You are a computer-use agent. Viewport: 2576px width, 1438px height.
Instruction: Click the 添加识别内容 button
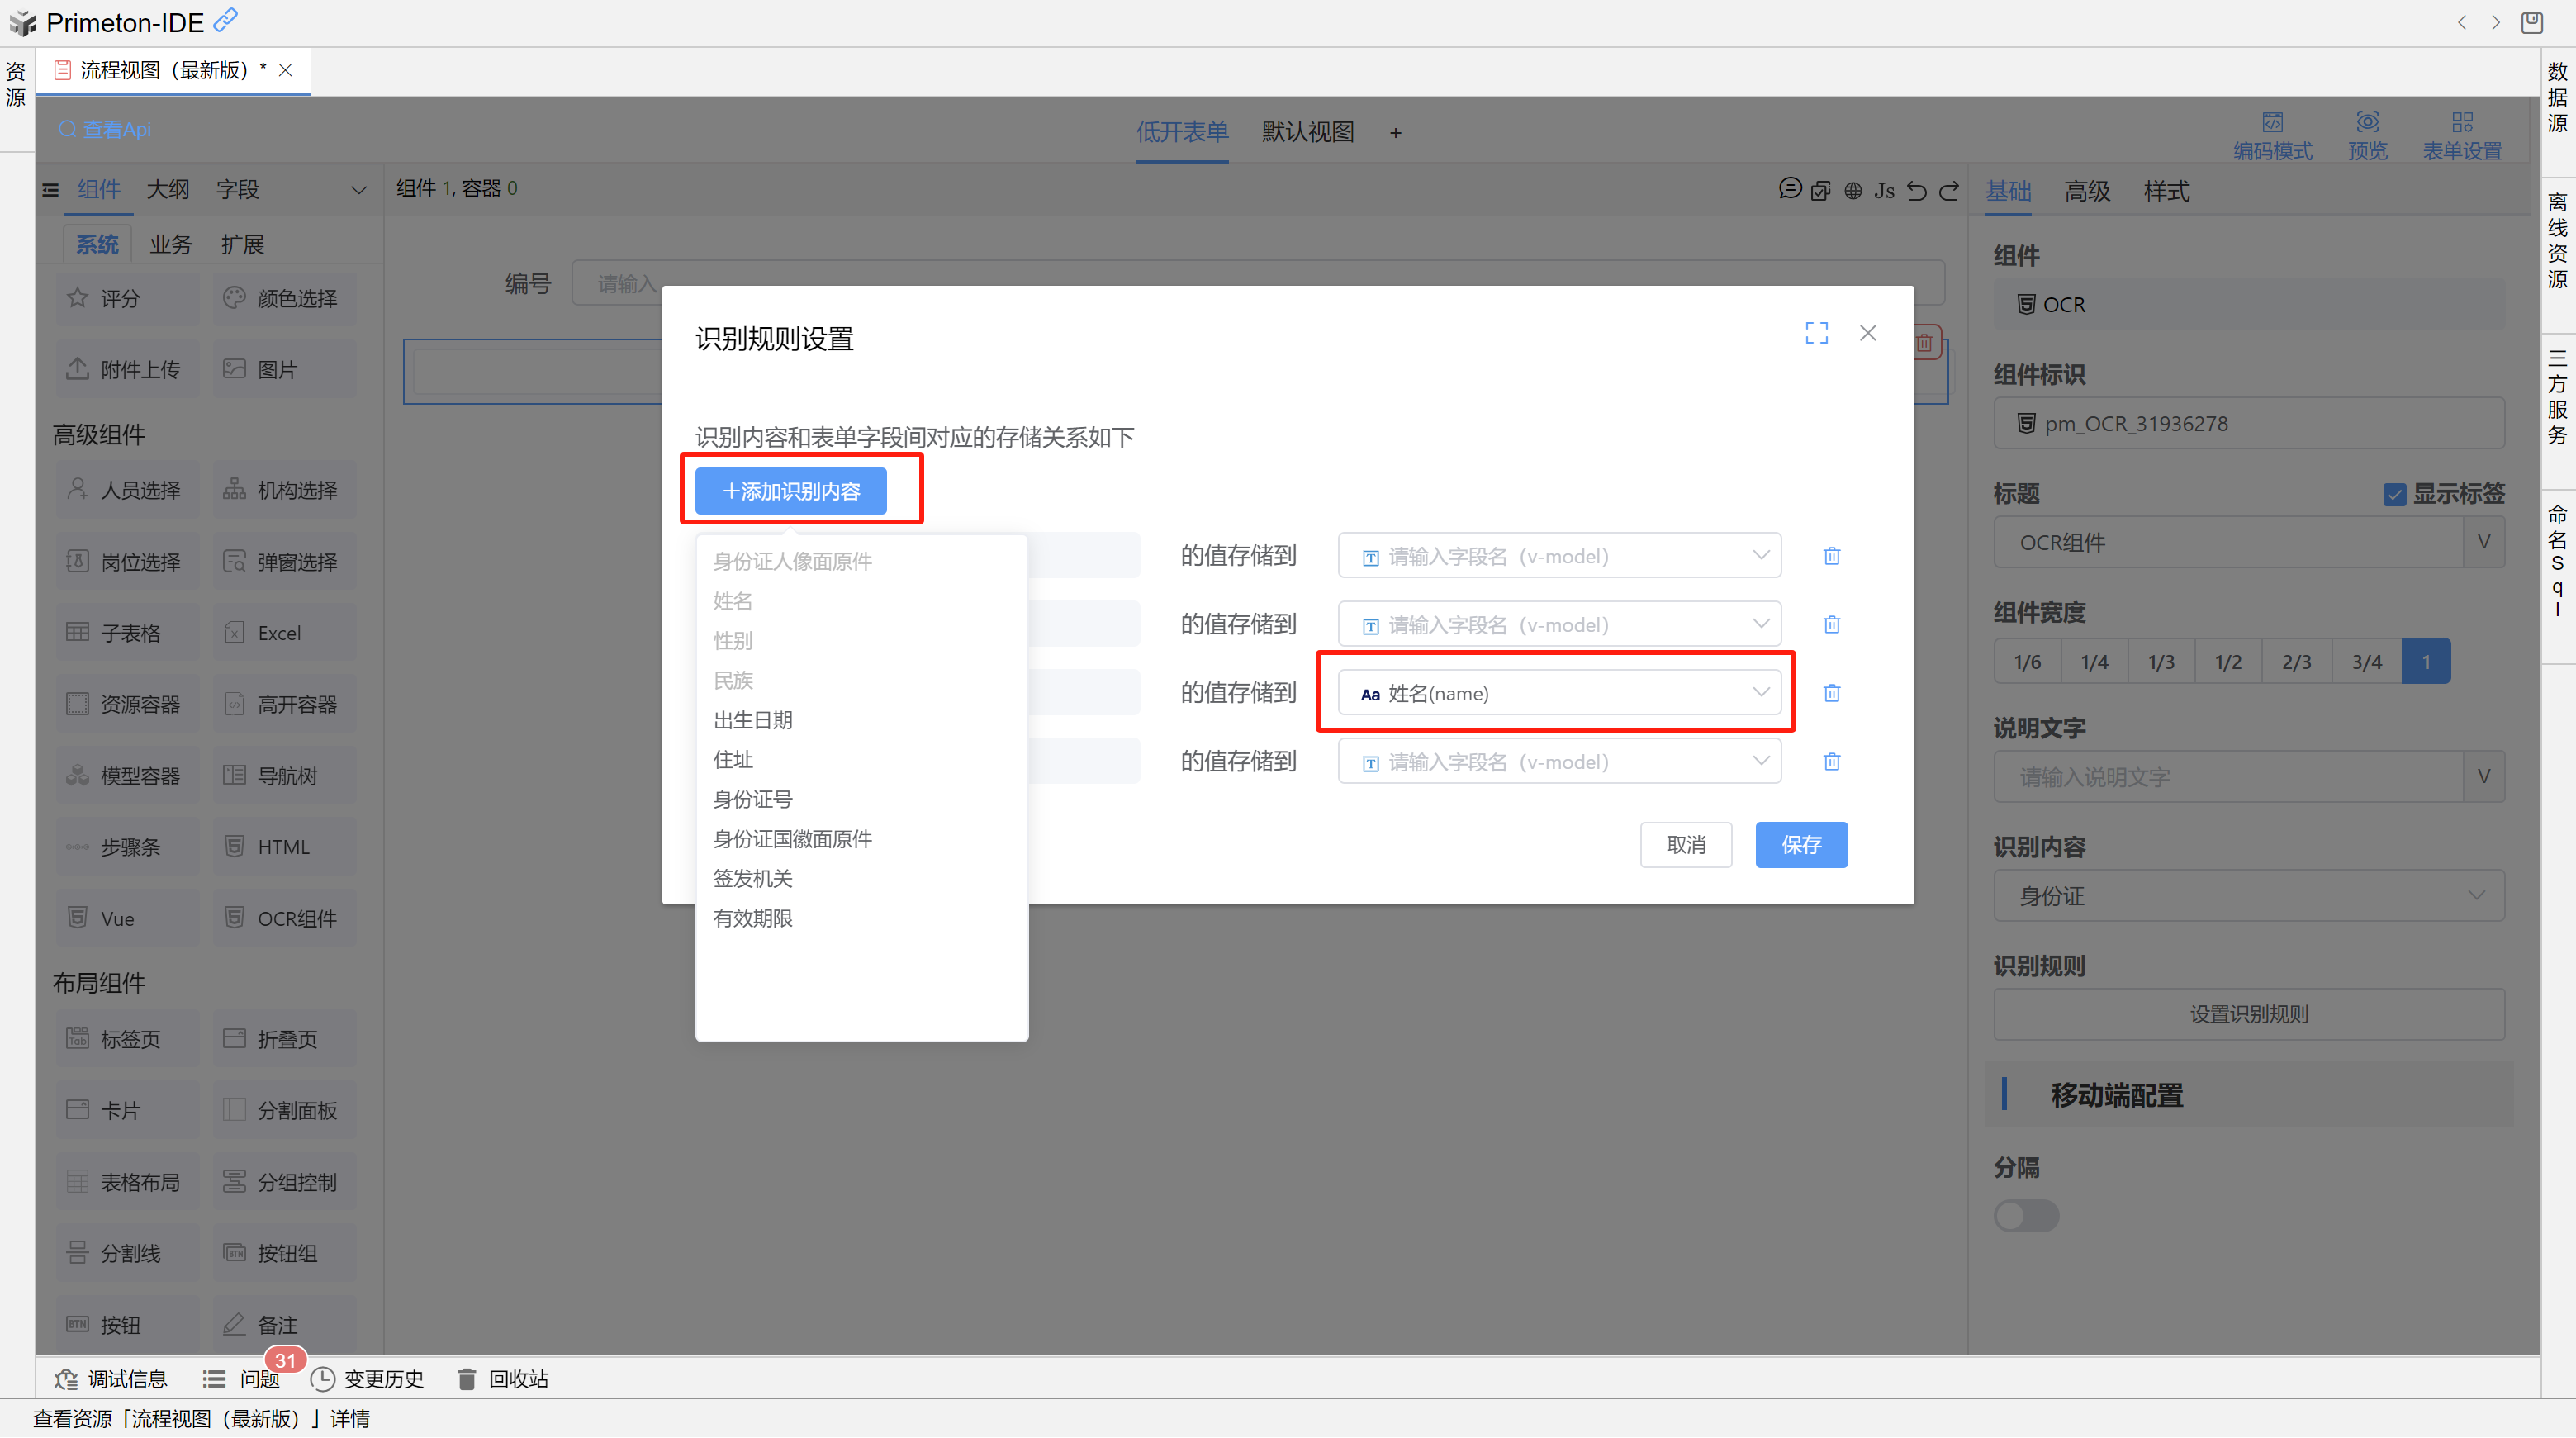[x=790, y=491]
